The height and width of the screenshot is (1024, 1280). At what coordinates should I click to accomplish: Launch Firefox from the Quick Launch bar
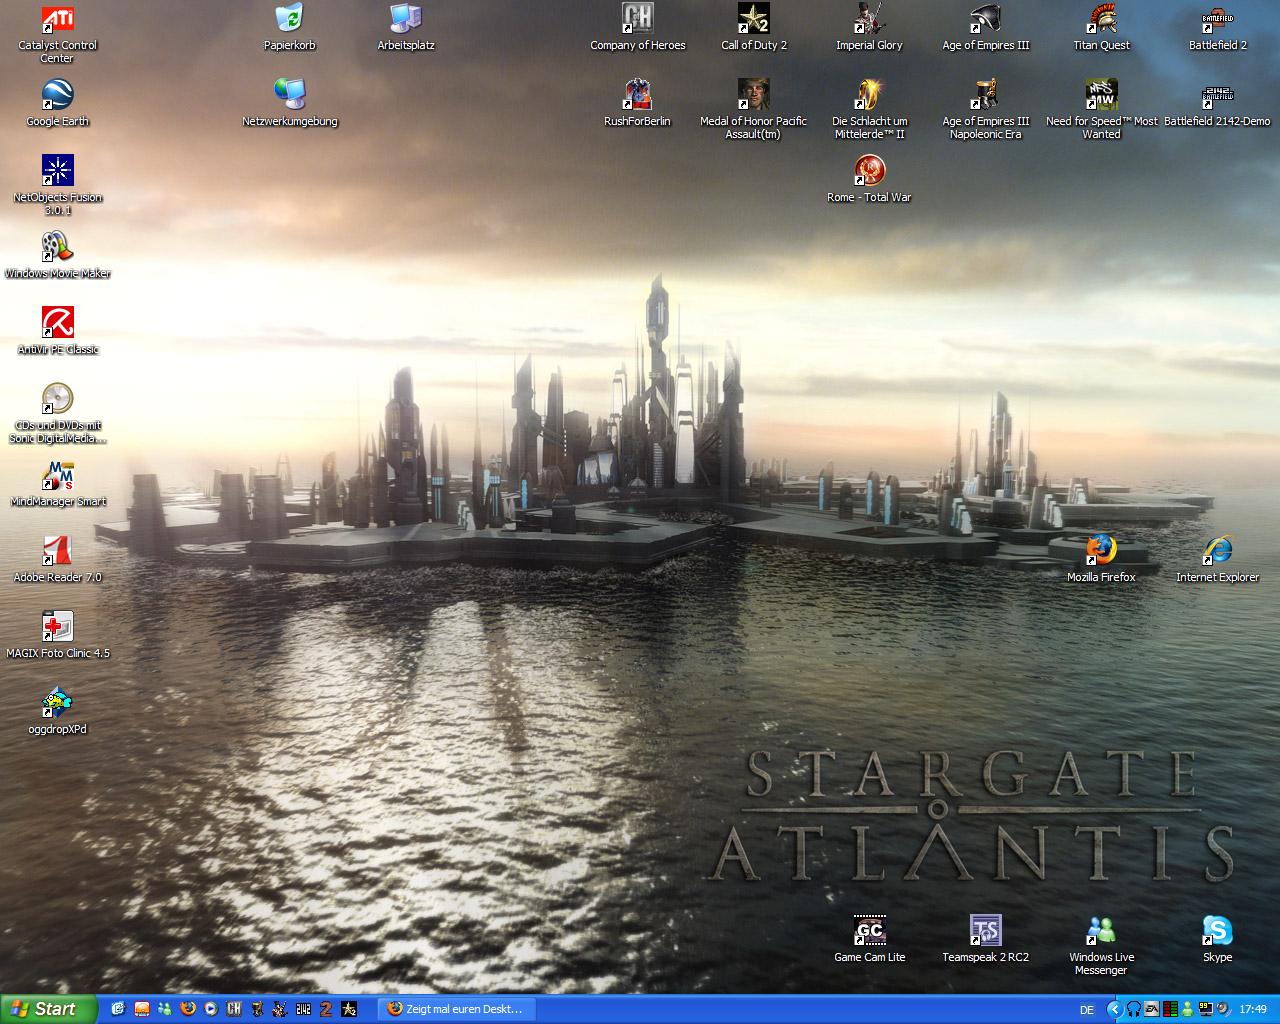coord(188,1009)
